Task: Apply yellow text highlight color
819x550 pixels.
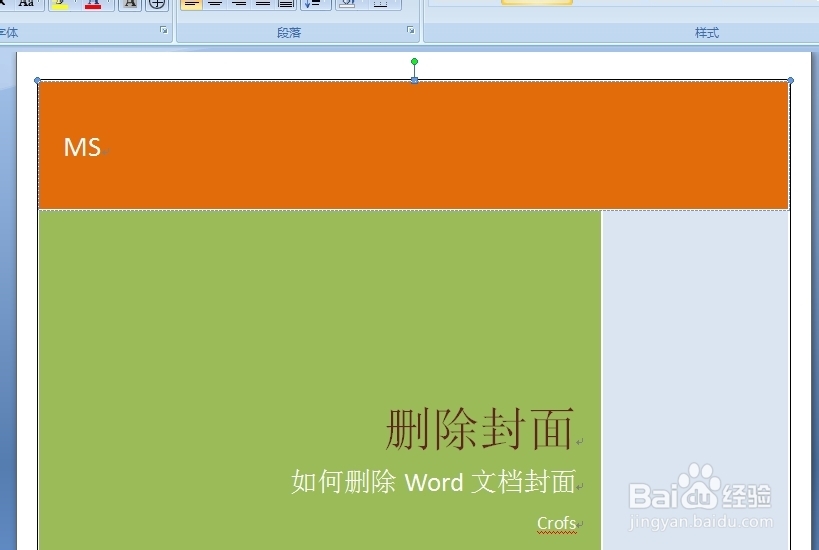Action: point(60,4)
